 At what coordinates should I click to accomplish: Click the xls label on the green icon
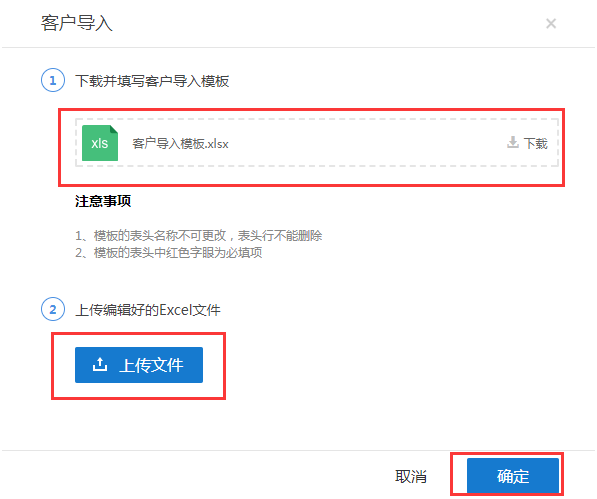100,143
